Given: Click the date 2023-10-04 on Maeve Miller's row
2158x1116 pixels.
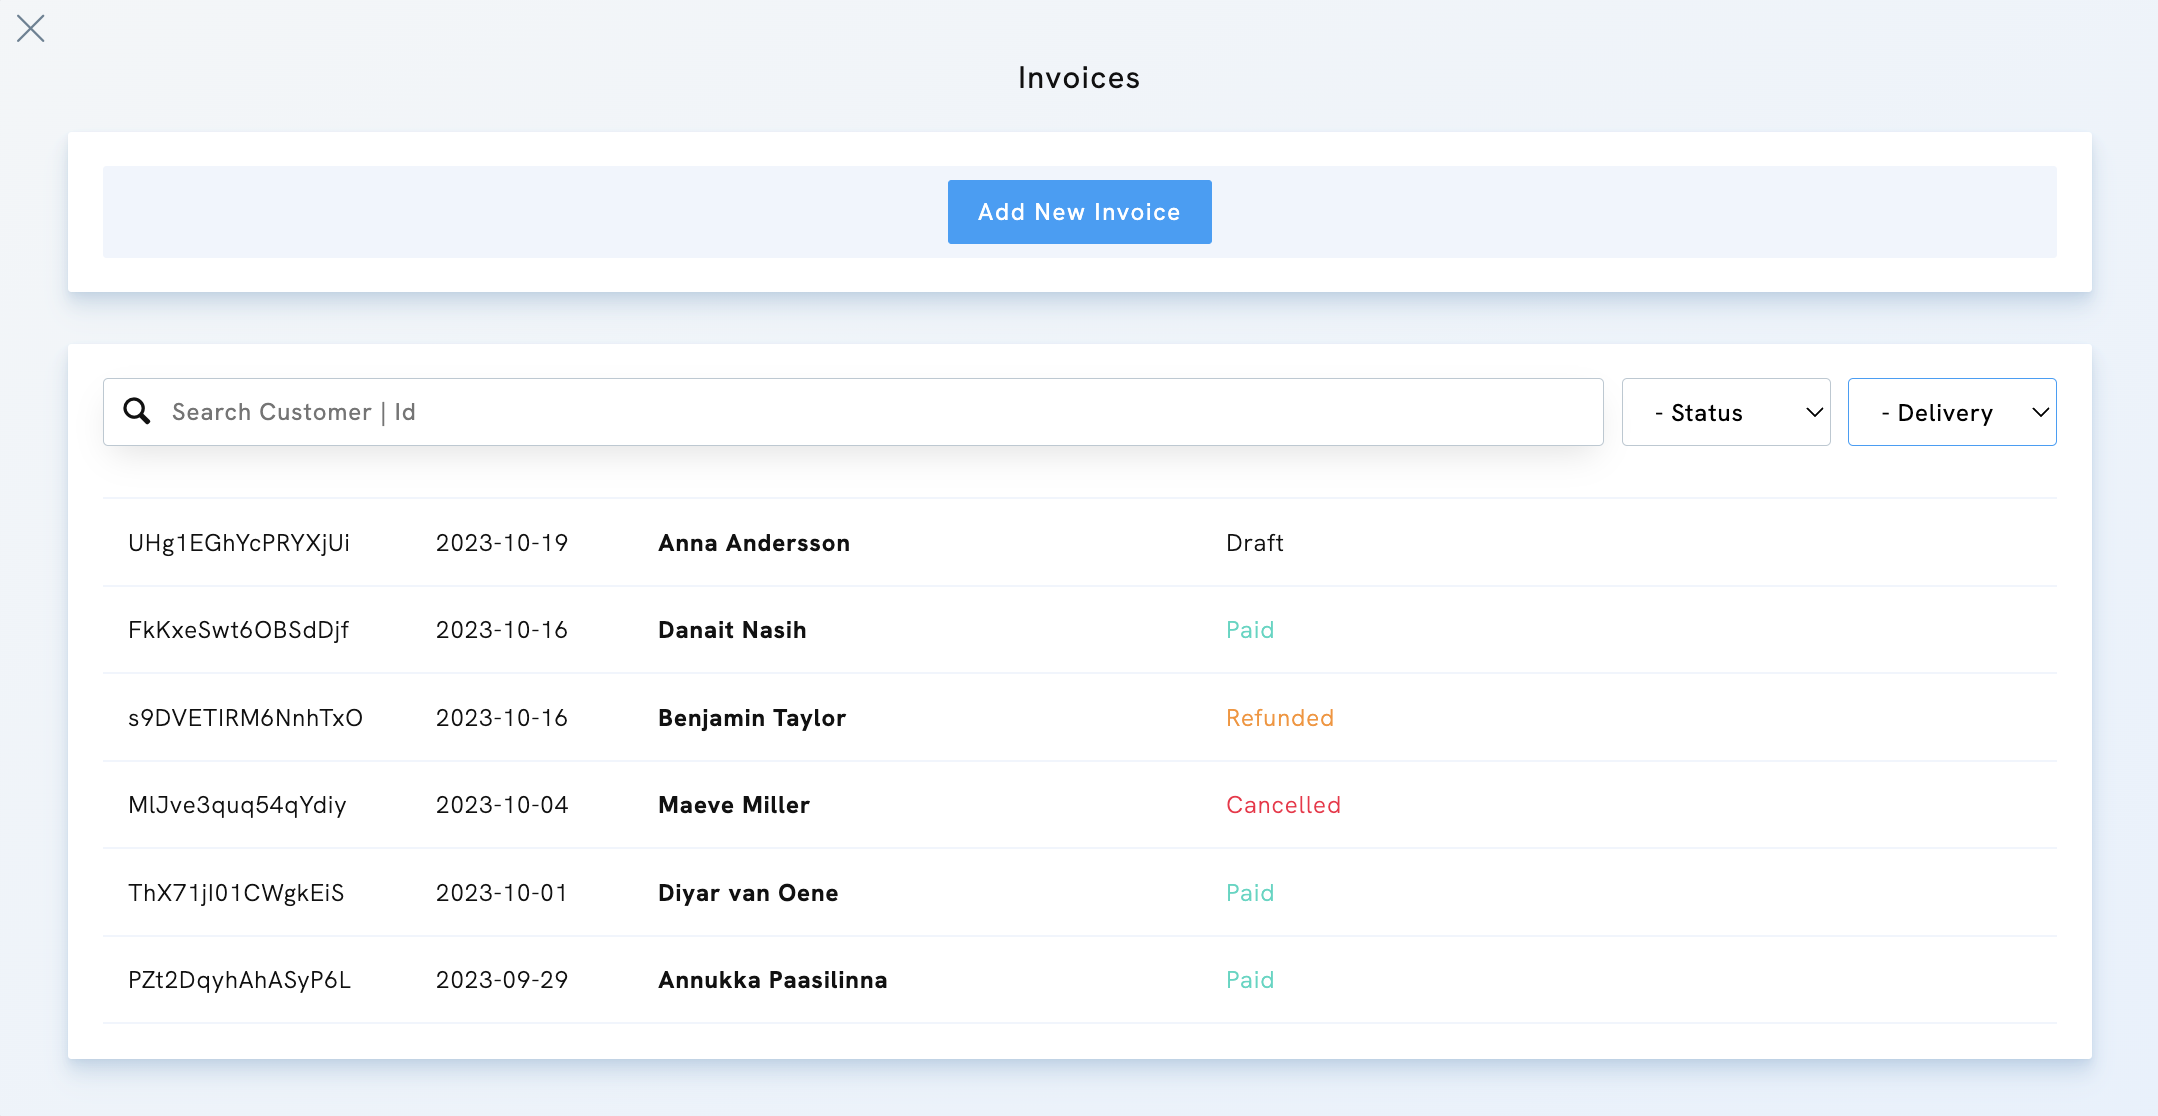Looking at the screenshot, I should (x=502, y=805).
